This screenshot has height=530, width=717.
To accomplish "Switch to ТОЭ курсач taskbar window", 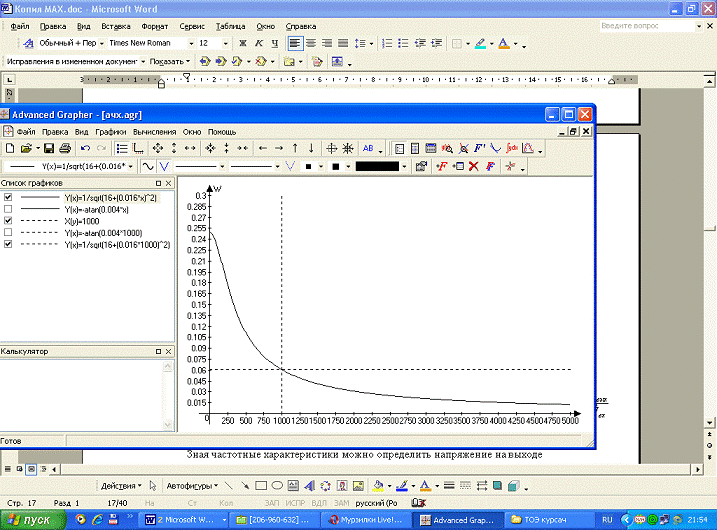I will [534, 520].
